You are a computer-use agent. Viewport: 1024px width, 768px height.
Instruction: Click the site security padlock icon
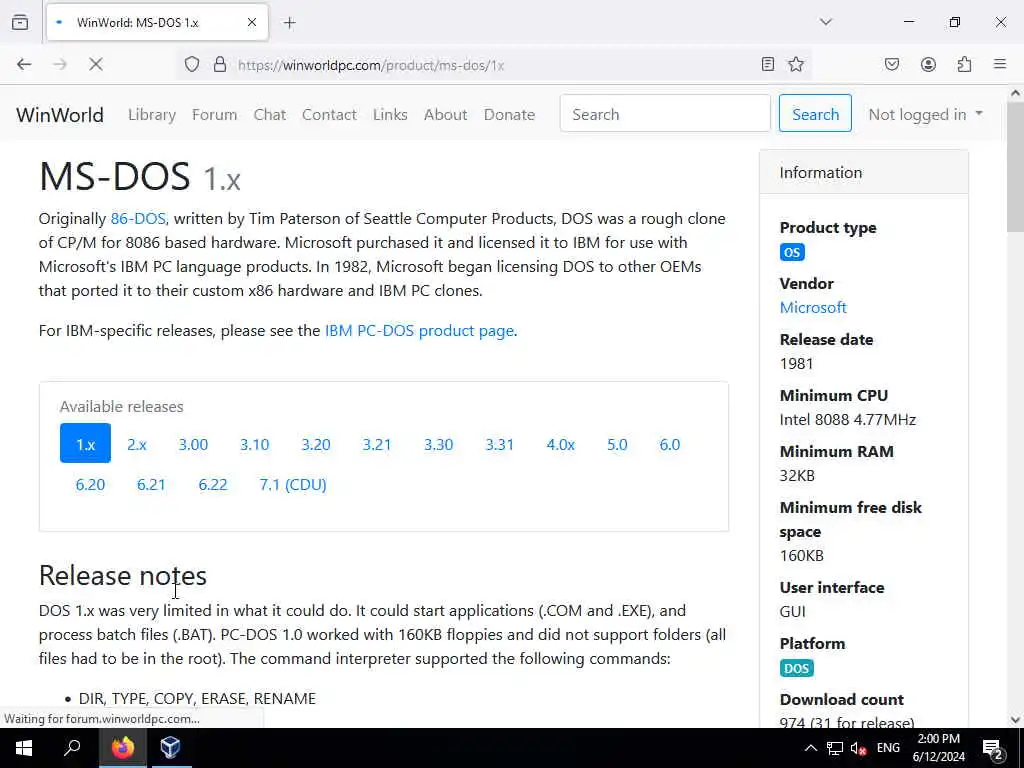tap(220, 64)
